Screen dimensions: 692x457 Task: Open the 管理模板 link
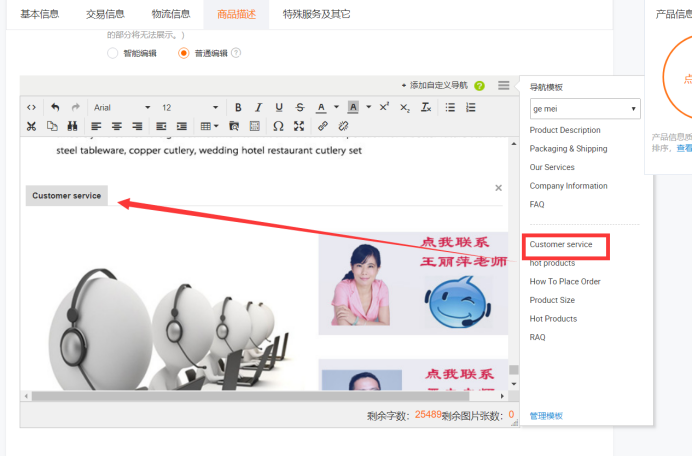coord(546,416)
